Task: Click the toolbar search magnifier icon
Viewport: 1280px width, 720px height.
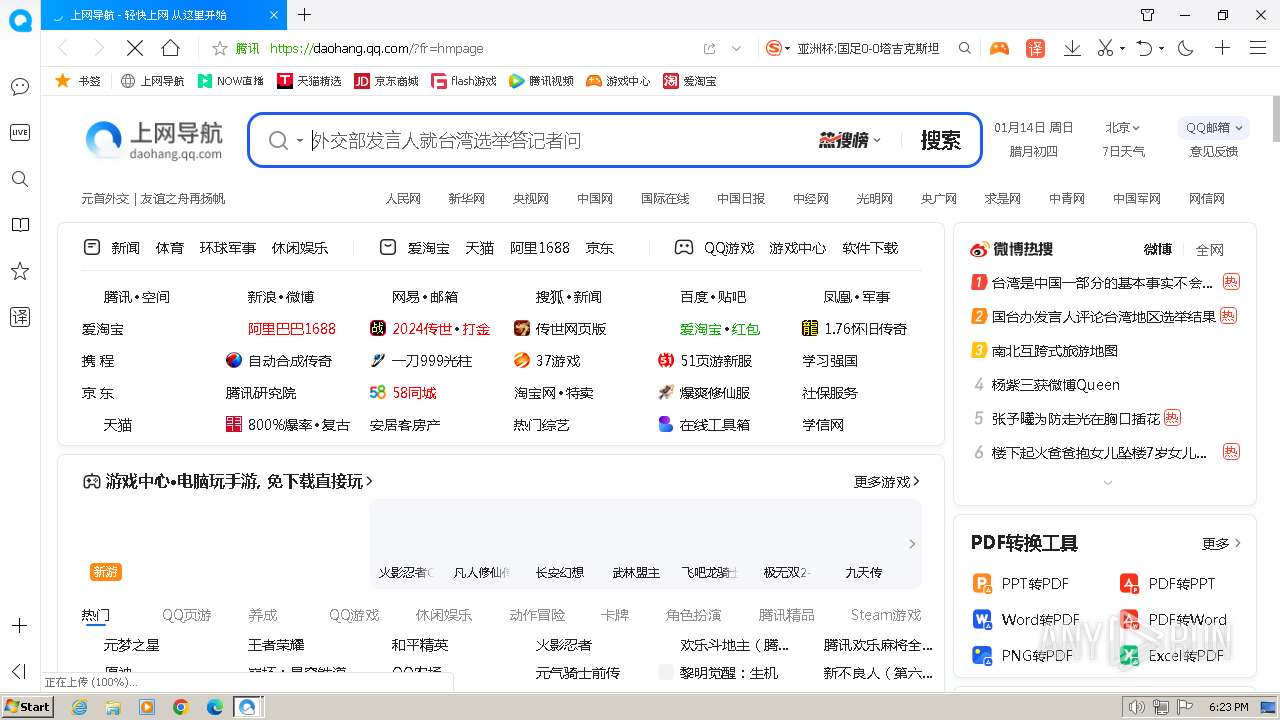Action: pos(965,48)
